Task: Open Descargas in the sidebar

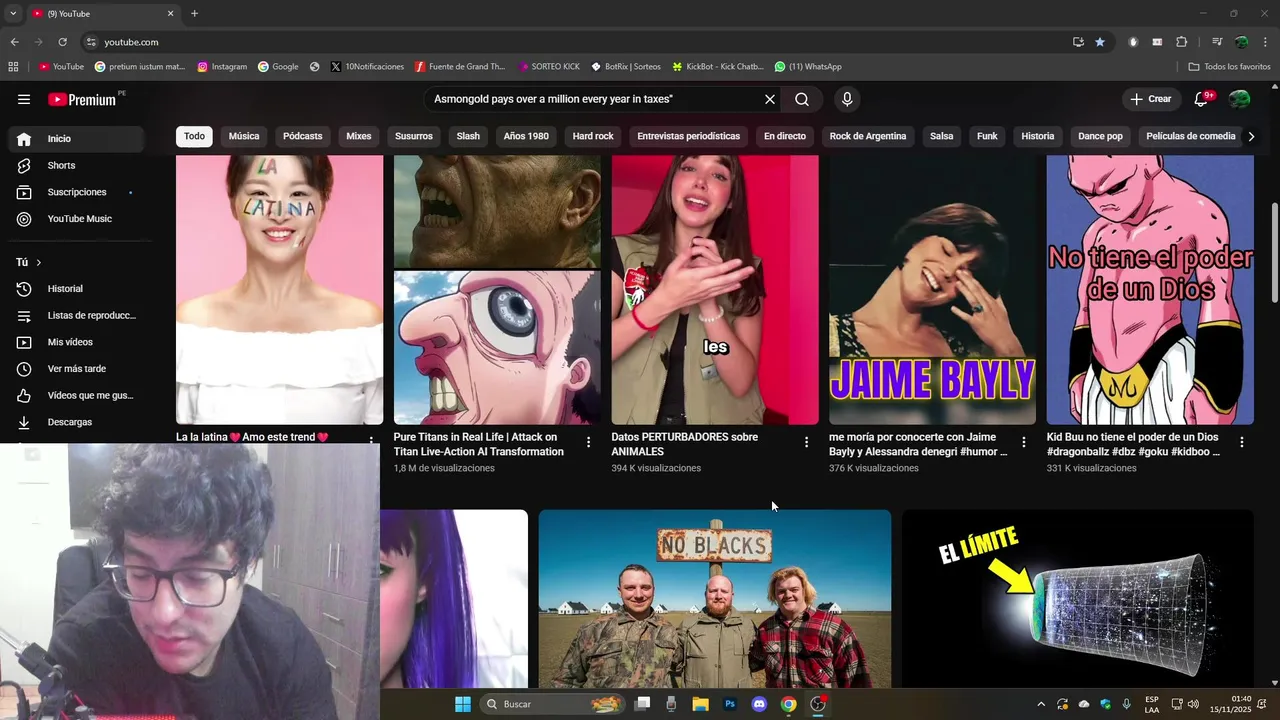Action: [x=76, y=422]
